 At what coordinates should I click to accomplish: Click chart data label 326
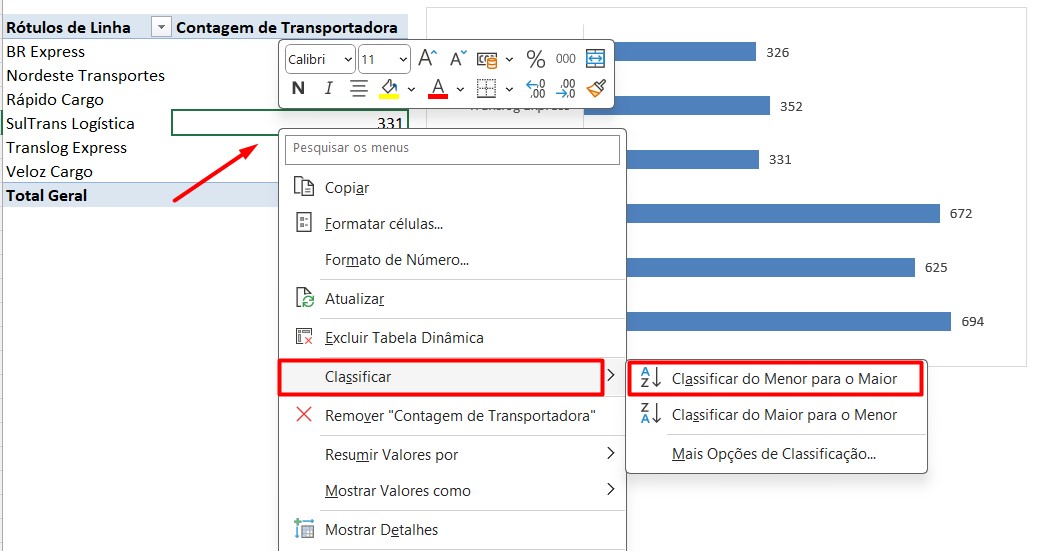(778, 53)
